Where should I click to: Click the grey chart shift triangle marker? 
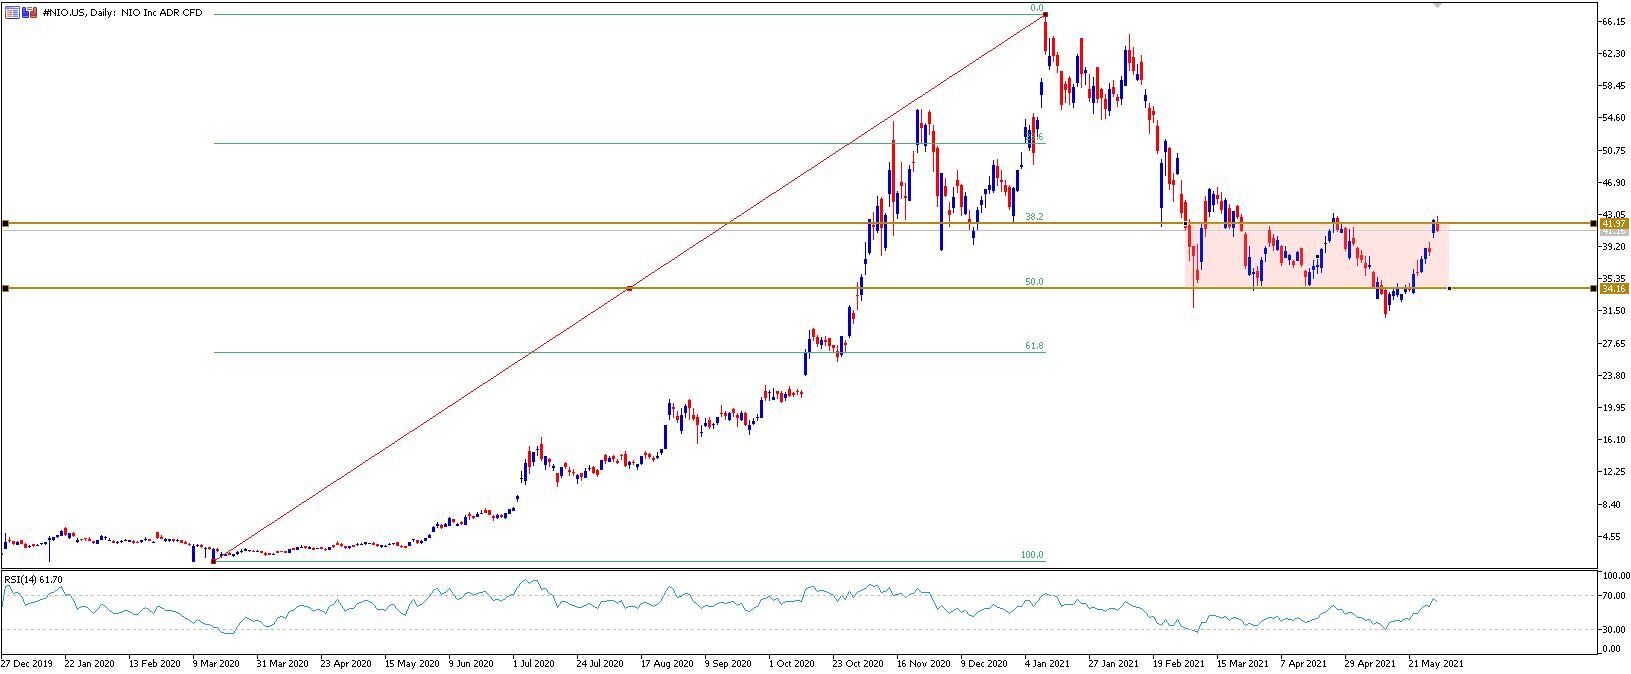point(1438,5)
